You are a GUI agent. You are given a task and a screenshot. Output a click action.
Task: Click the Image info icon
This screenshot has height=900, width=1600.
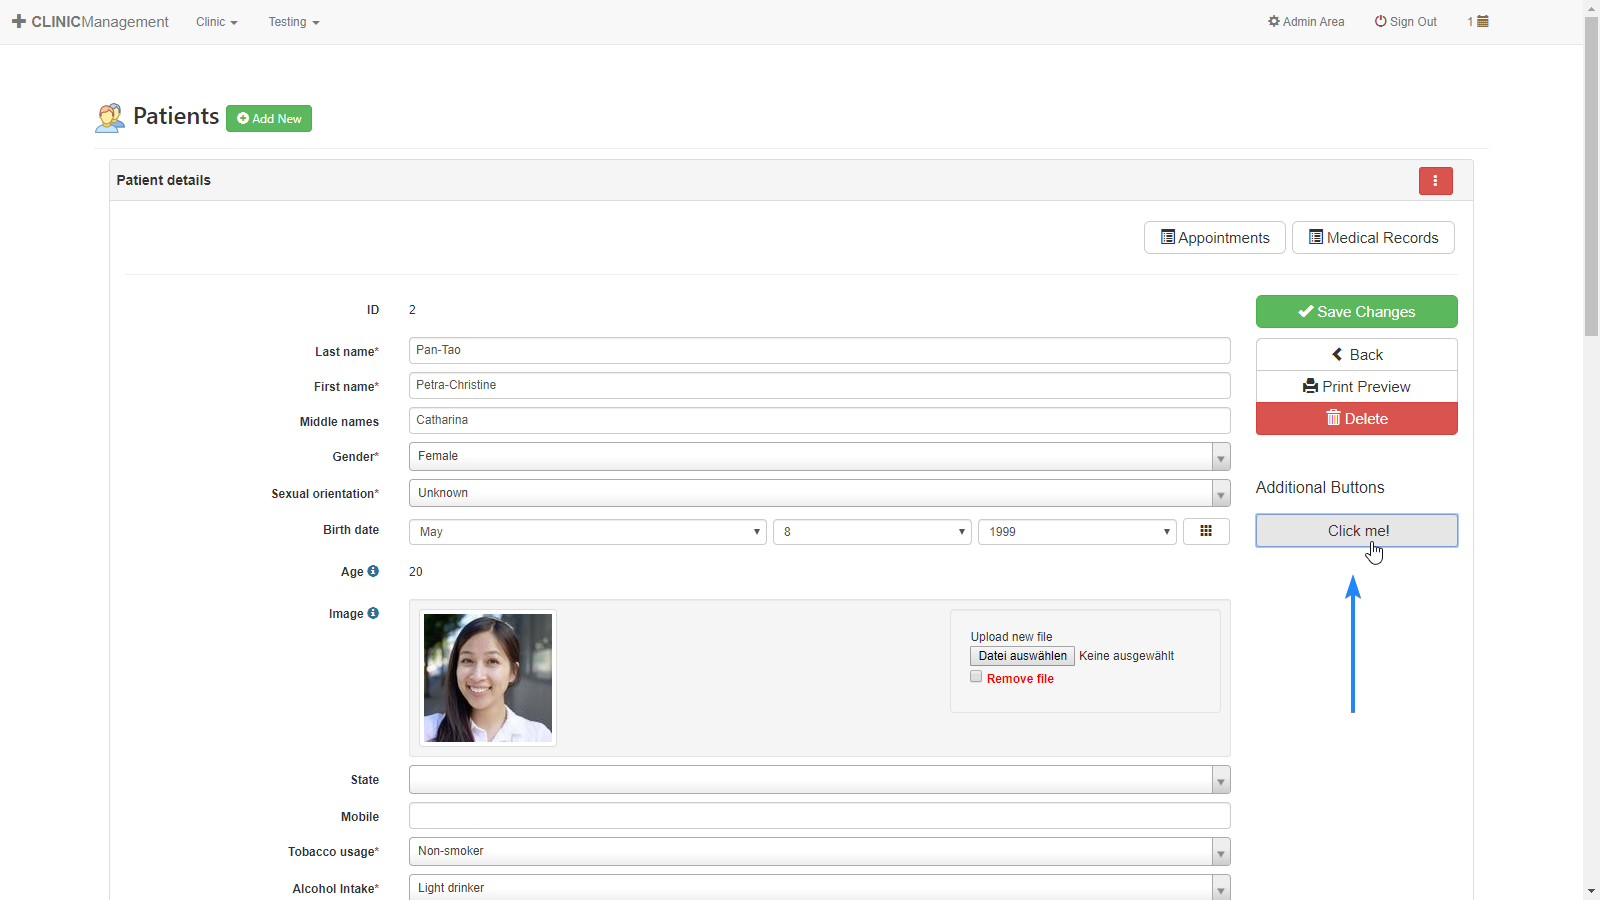coord(373,613)
